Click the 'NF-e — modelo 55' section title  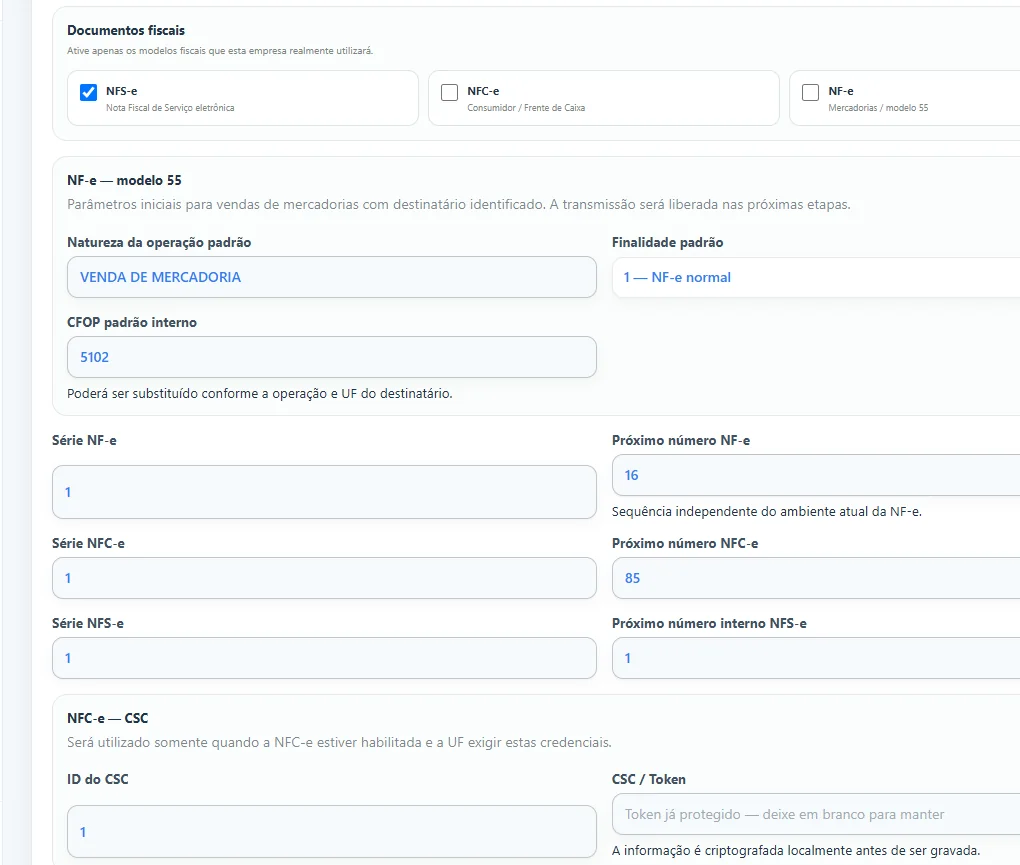click(x=124, y=180)
